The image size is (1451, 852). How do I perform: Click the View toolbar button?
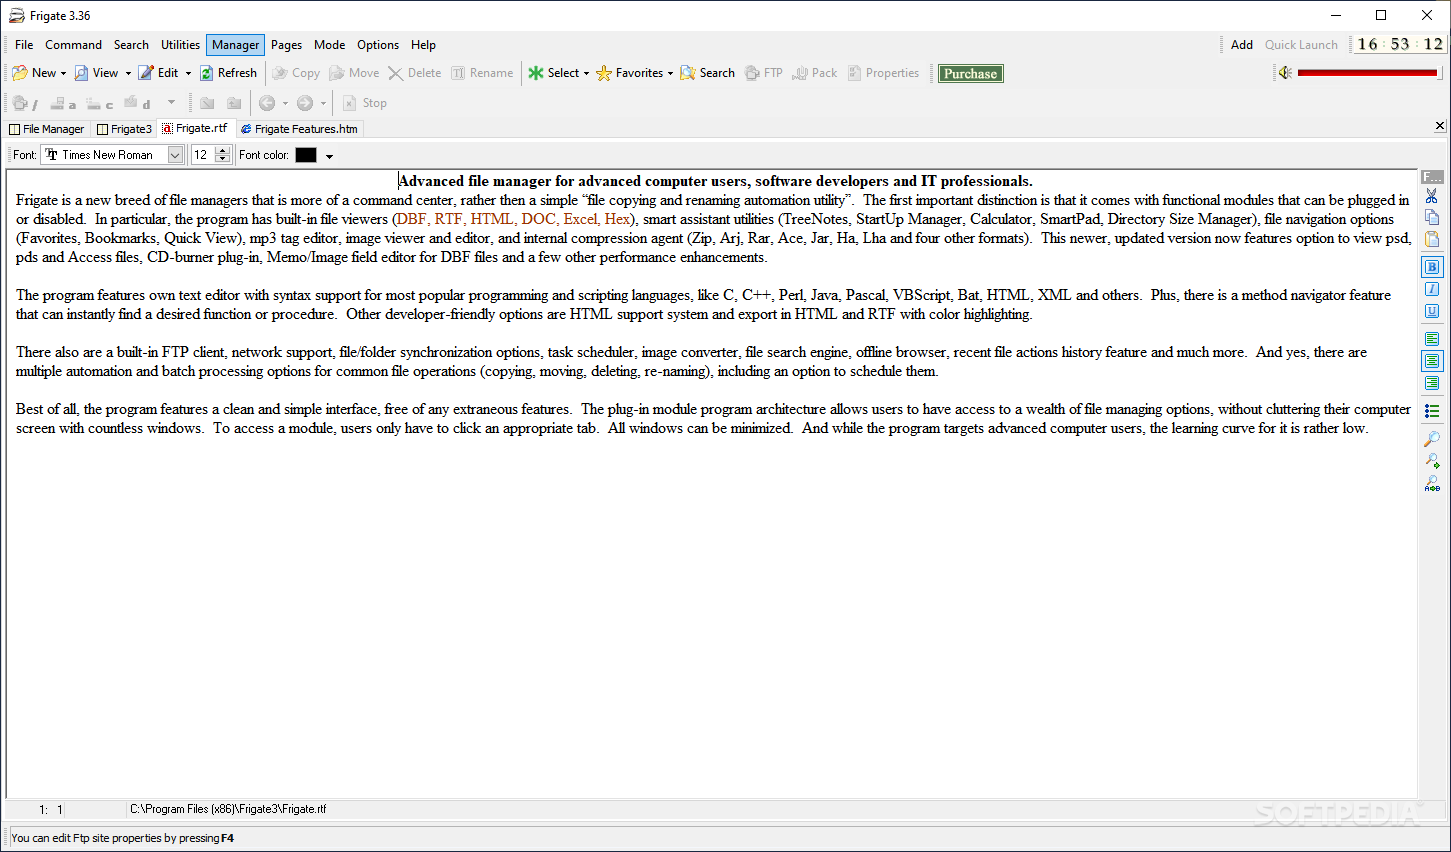click(96, 73)
